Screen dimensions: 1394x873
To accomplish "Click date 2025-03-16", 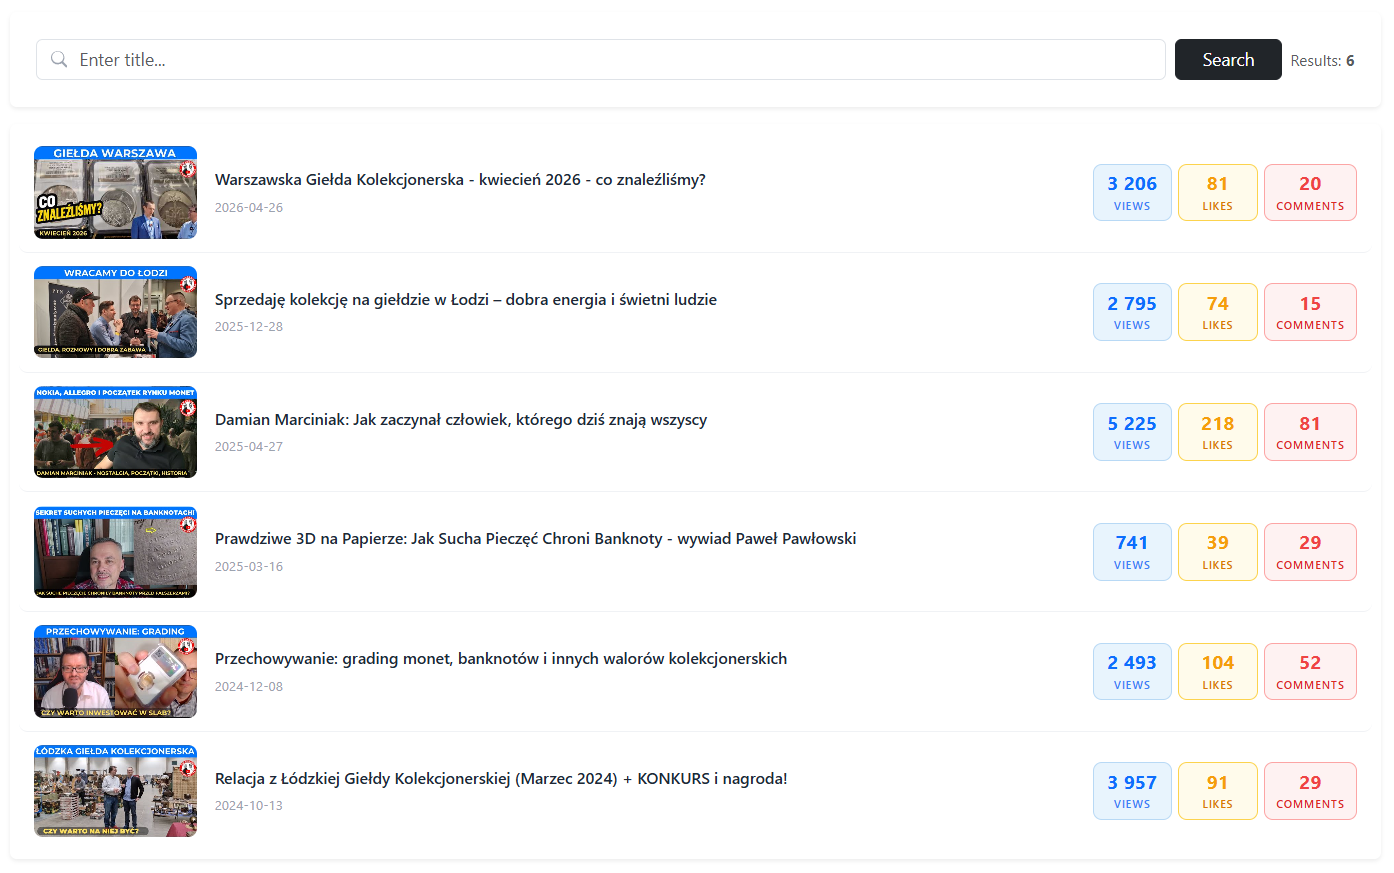I will (x=249, y=567).
